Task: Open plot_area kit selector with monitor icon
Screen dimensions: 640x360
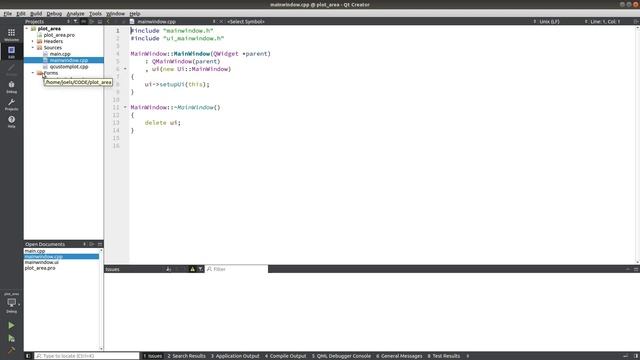Action: pyautogui.click(x=11, y=303)
